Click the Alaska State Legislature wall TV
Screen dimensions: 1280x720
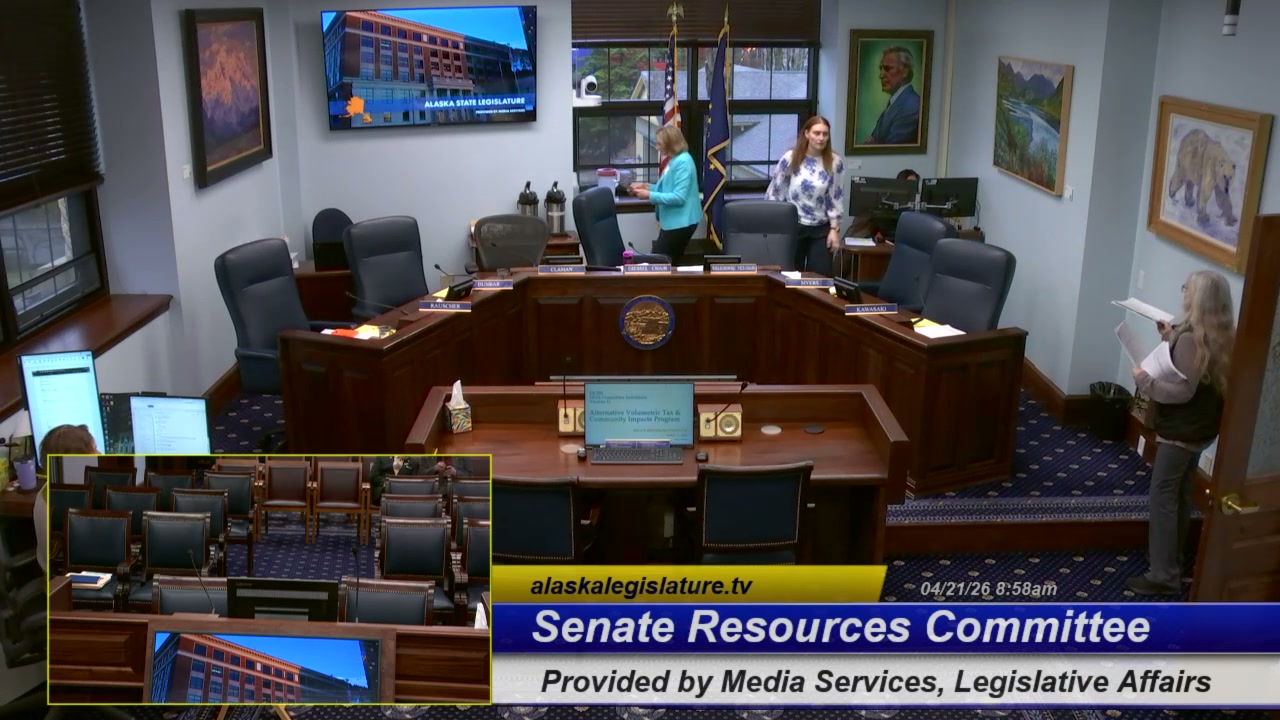point(429,67)
